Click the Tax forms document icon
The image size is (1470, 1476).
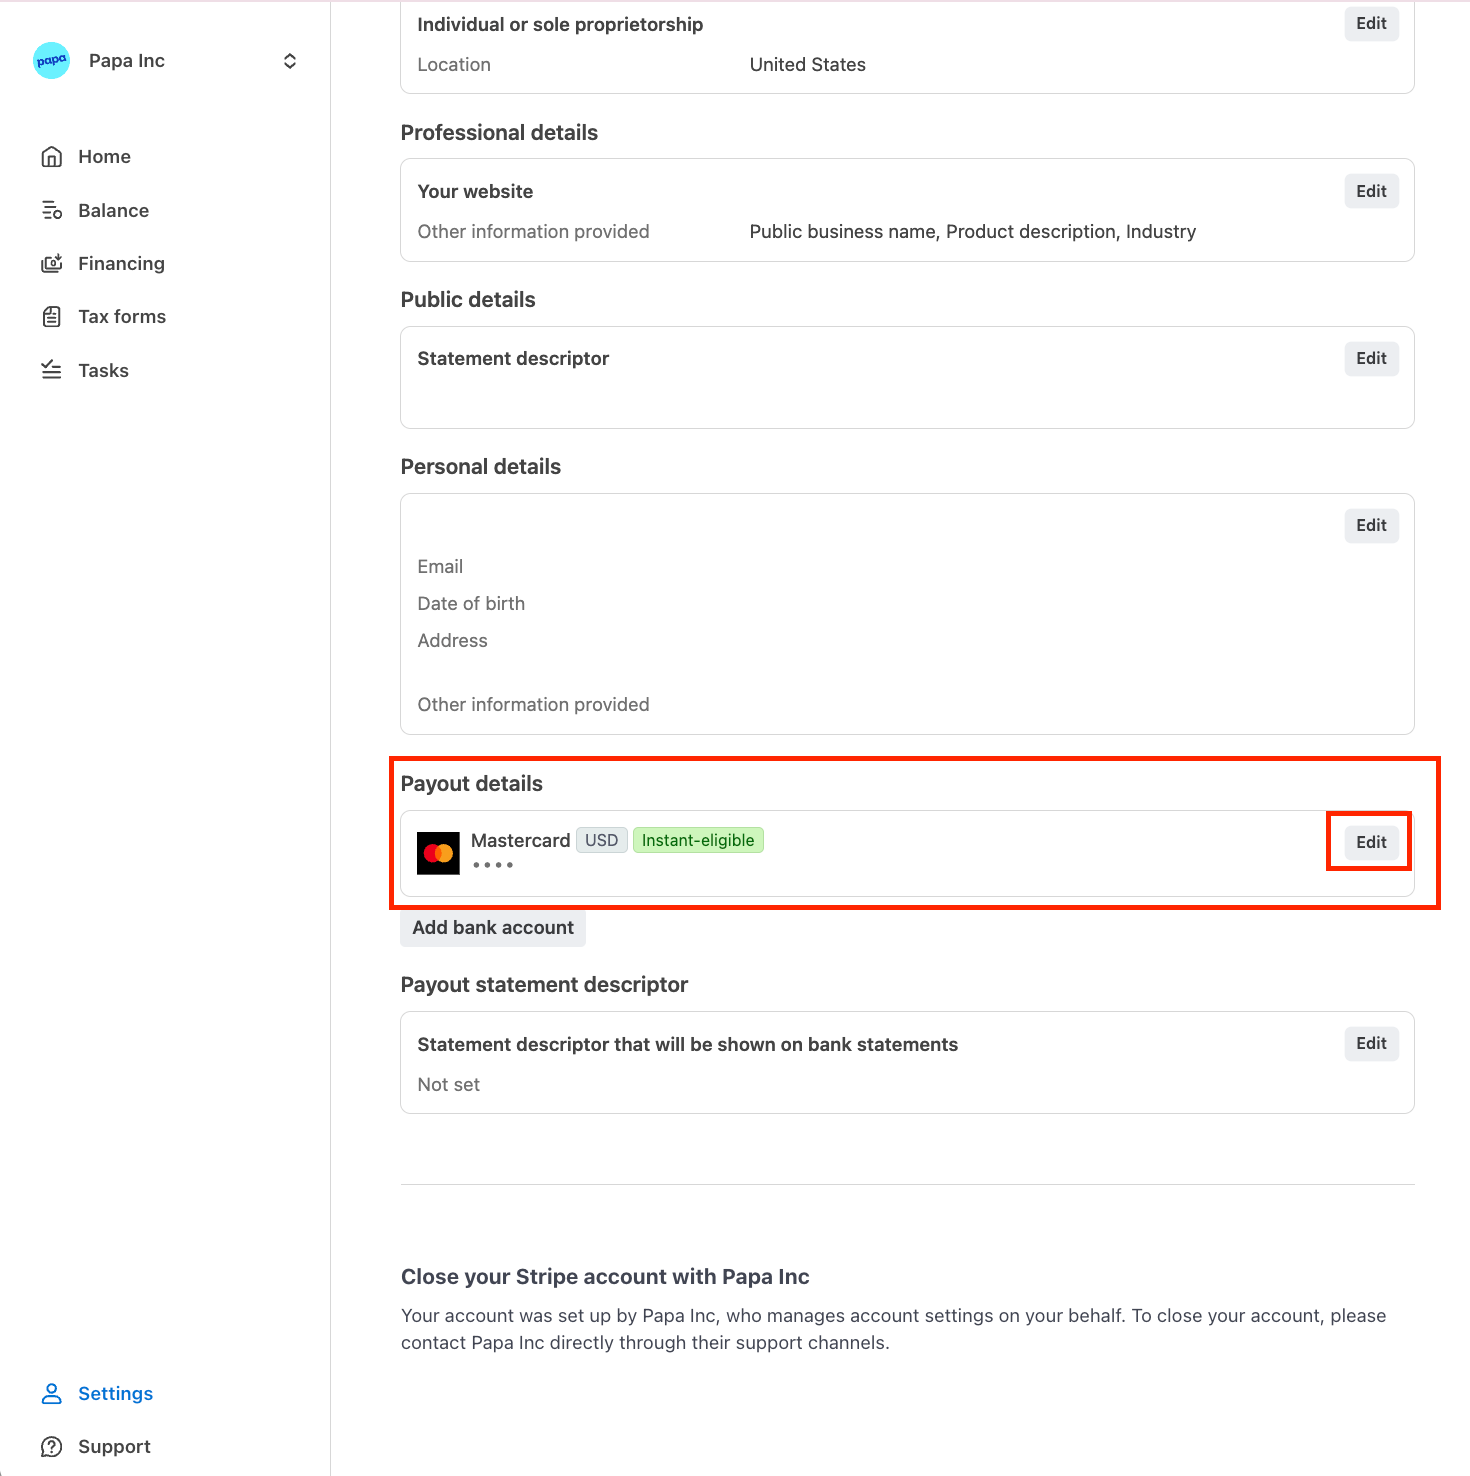click(52, 316)
